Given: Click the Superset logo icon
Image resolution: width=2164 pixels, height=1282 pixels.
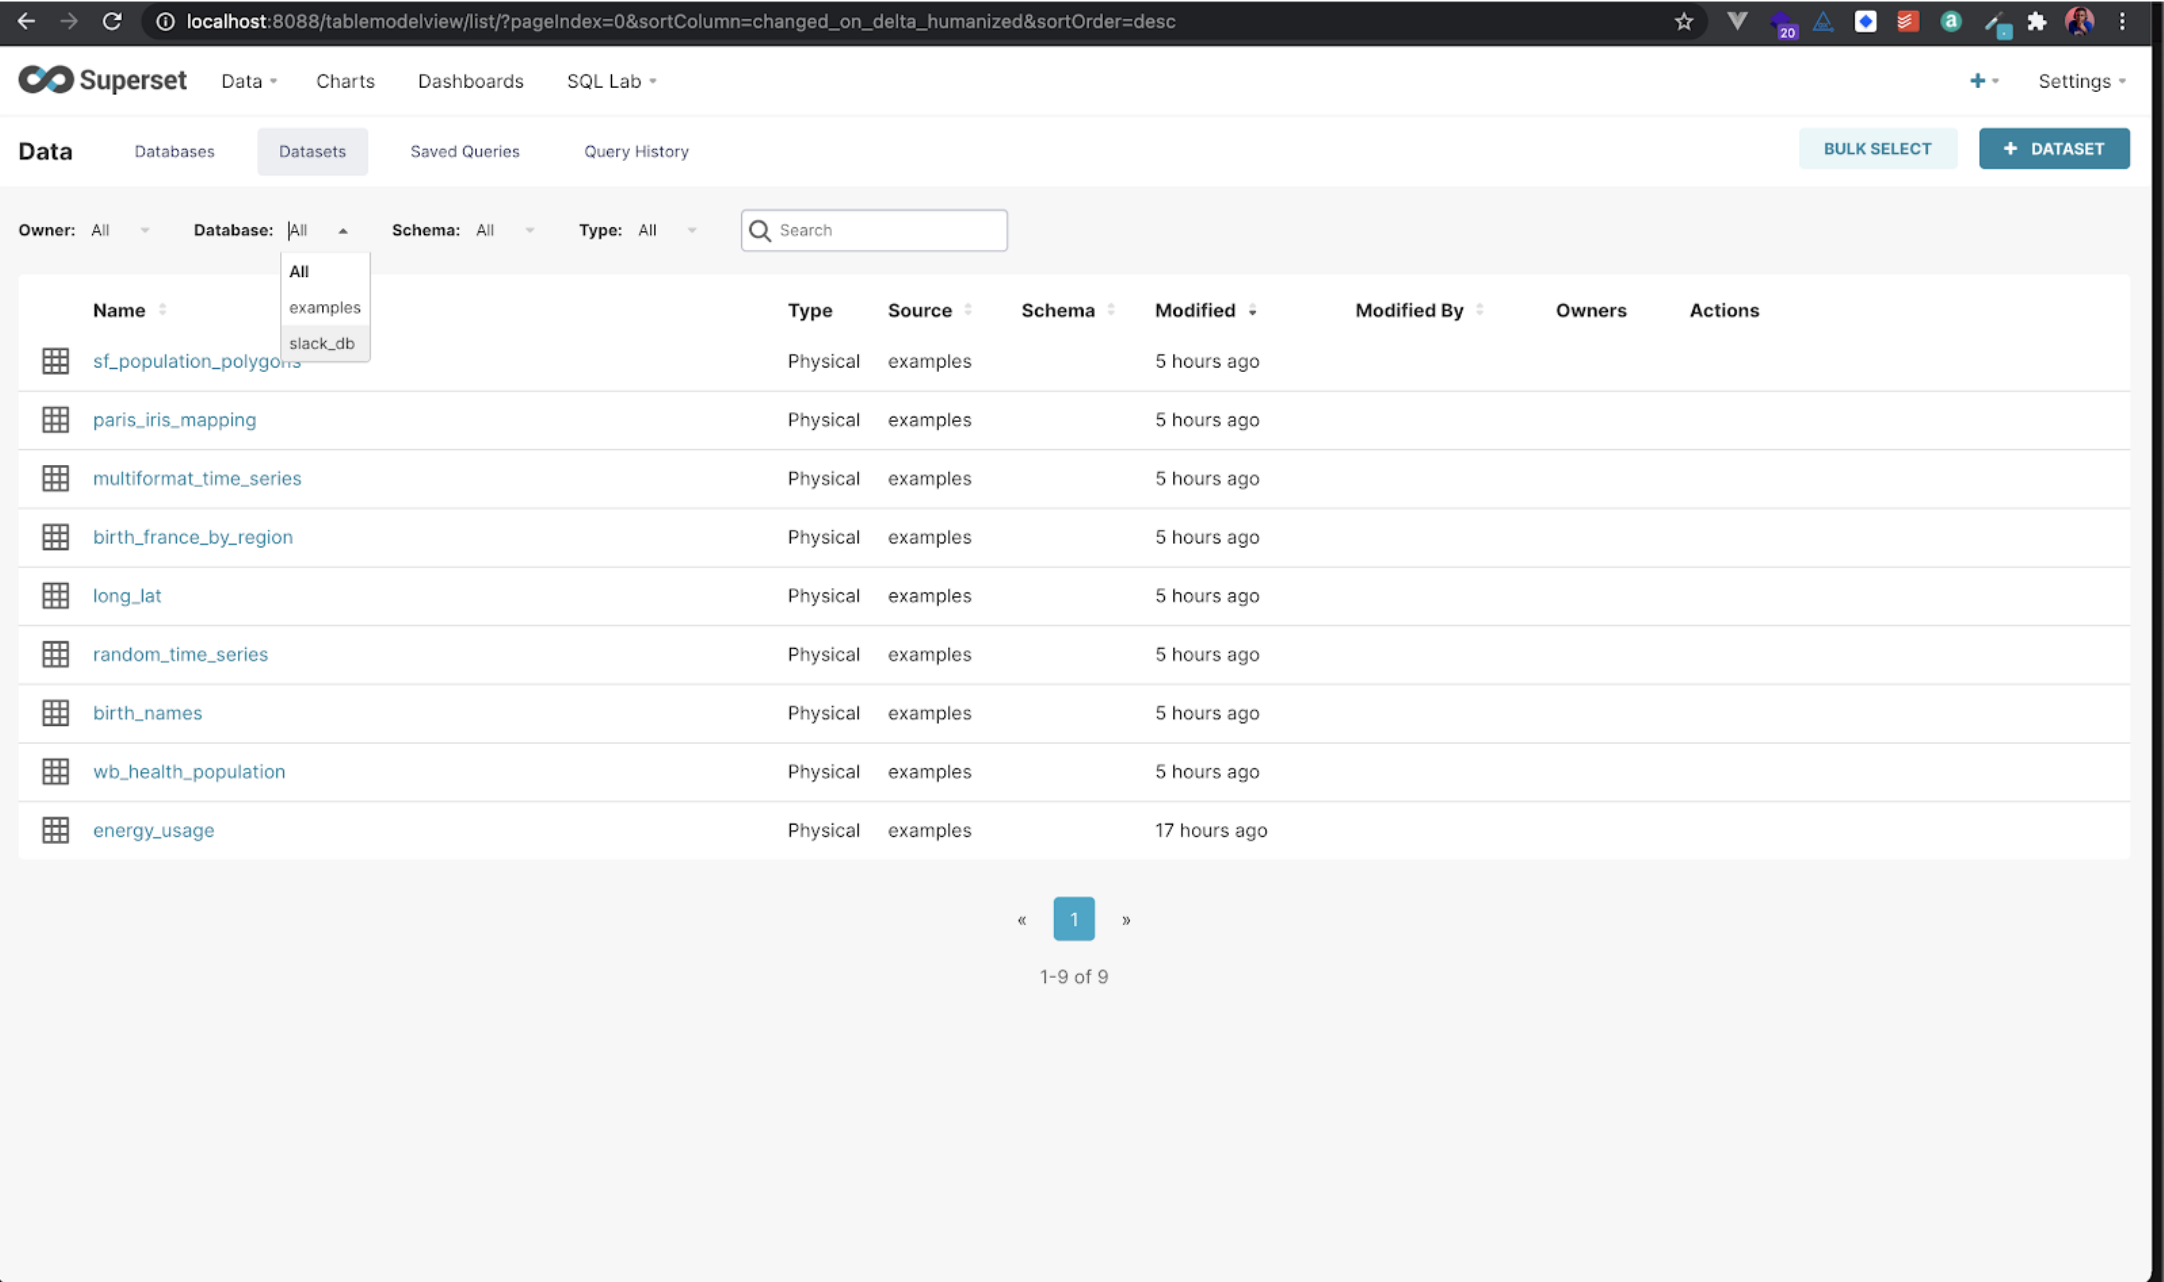Looking at the screenshot, I should [46, 80].
